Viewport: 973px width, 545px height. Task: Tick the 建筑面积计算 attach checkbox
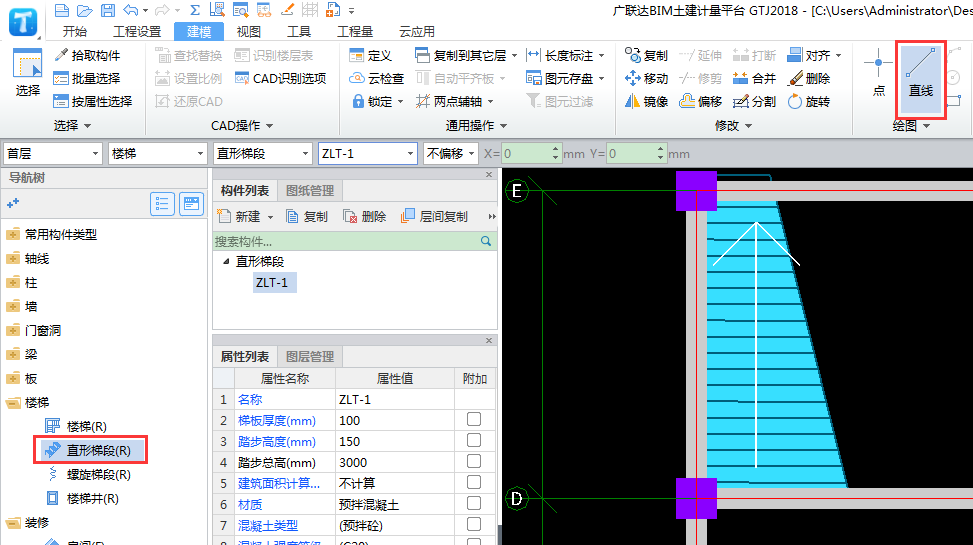click(474, 482)
